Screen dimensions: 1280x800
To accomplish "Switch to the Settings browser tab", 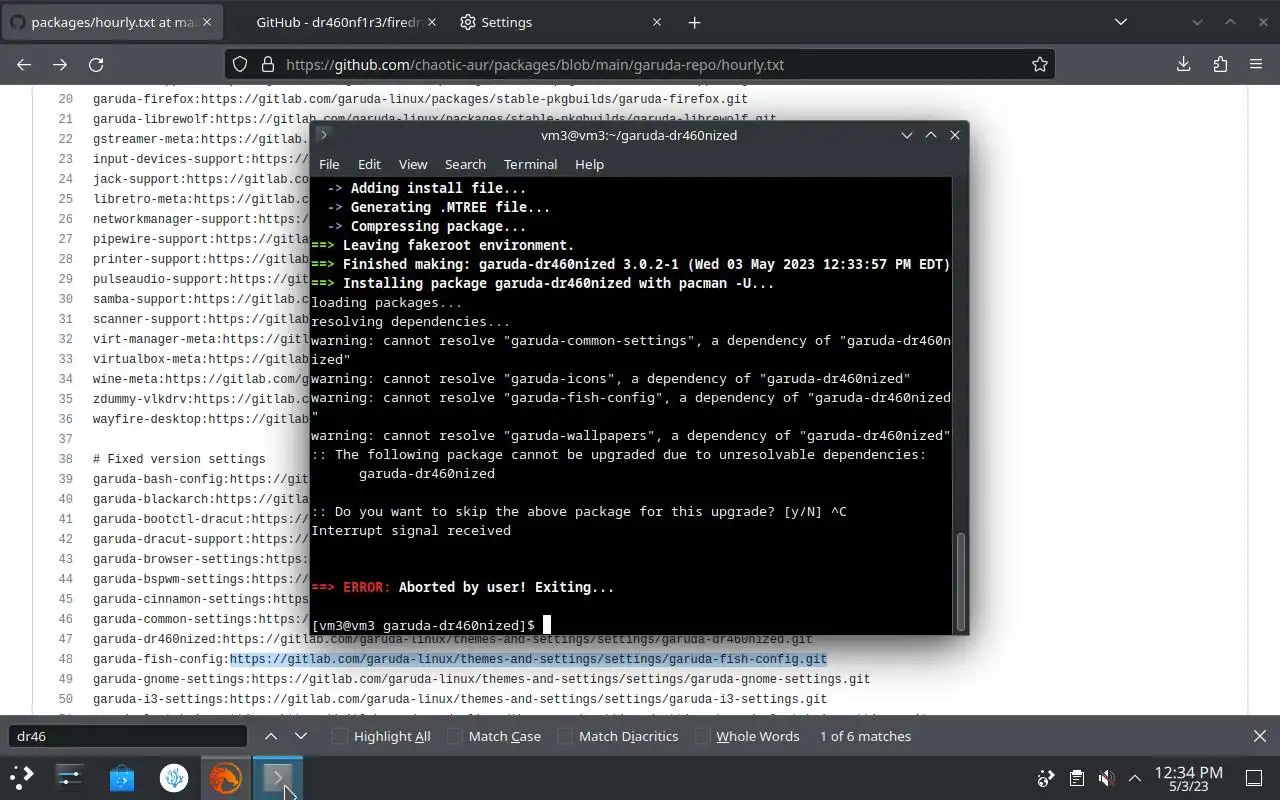I will (x=561, y=22).
